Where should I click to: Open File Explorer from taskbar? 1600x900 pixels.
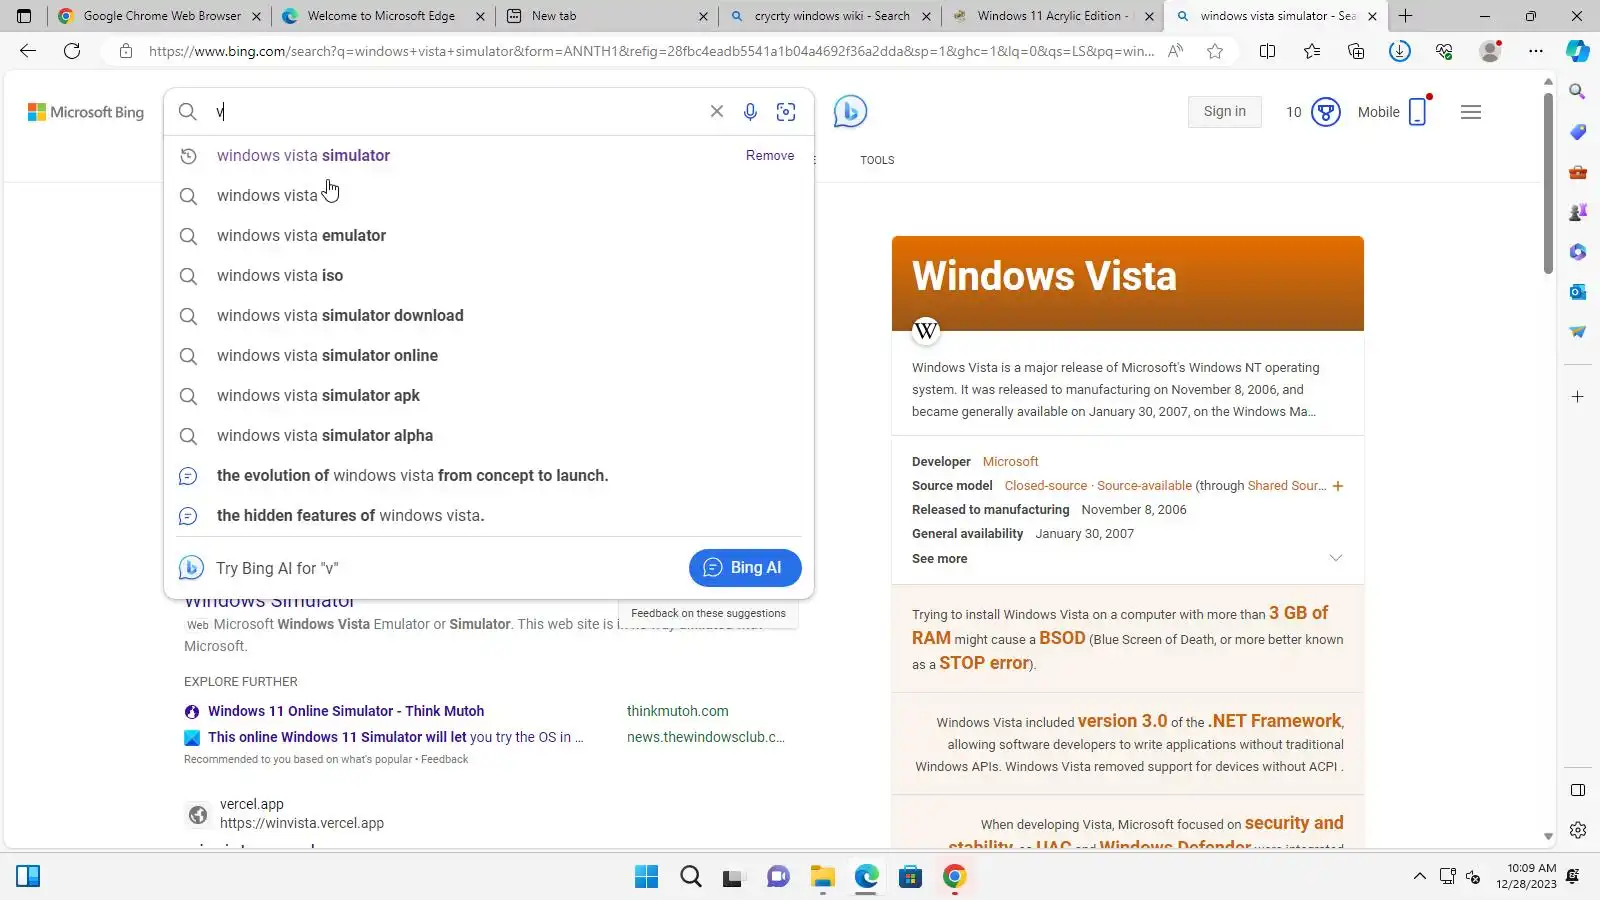pos(822,877)
